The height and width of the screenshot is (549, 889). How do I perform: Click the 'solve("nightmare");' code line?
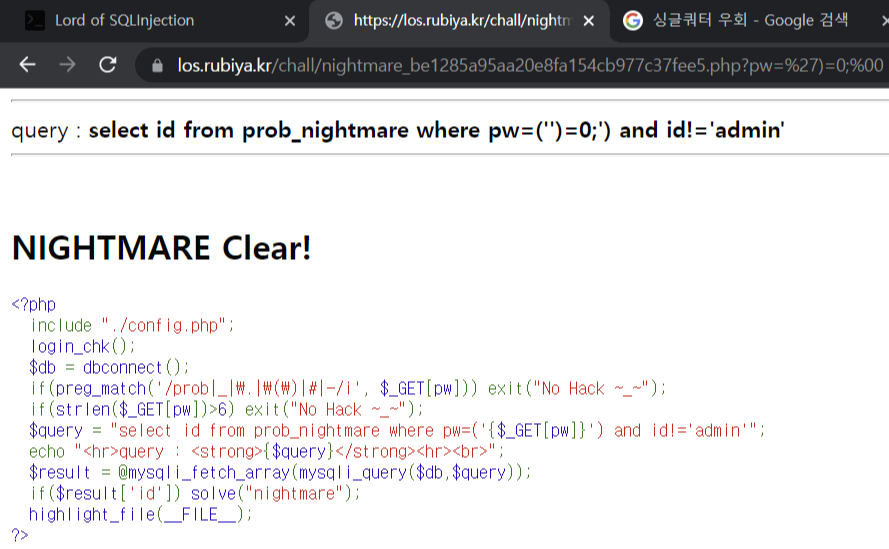tap(195, 493)
